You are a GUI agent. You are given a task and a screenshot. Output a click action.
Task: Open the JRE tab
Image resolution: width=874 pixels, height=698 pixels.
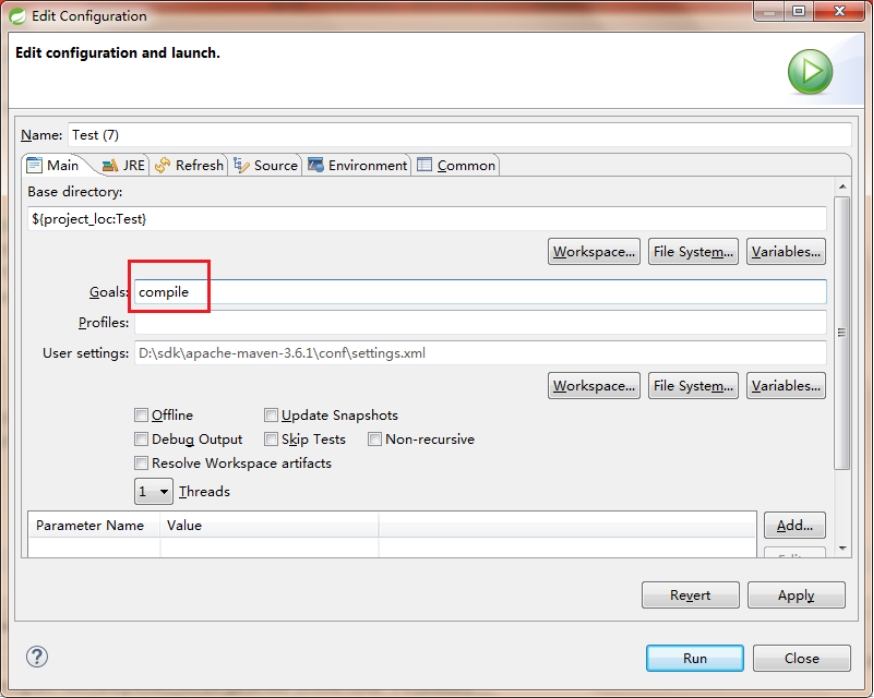tap(124, 166)
